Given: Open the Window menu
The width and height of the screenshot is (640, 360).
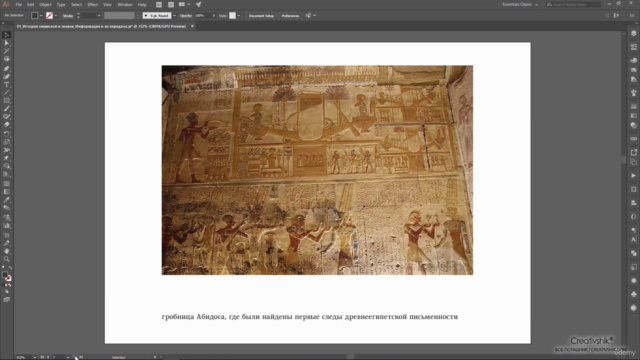Looking at the screenshot, I should click(x=124, y=4).
